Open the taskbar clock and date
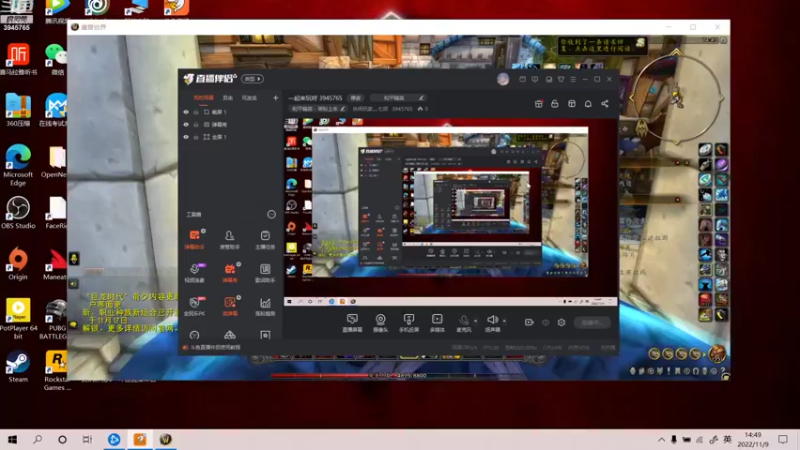This screenshot has height=450, width=800. [753, 439]
